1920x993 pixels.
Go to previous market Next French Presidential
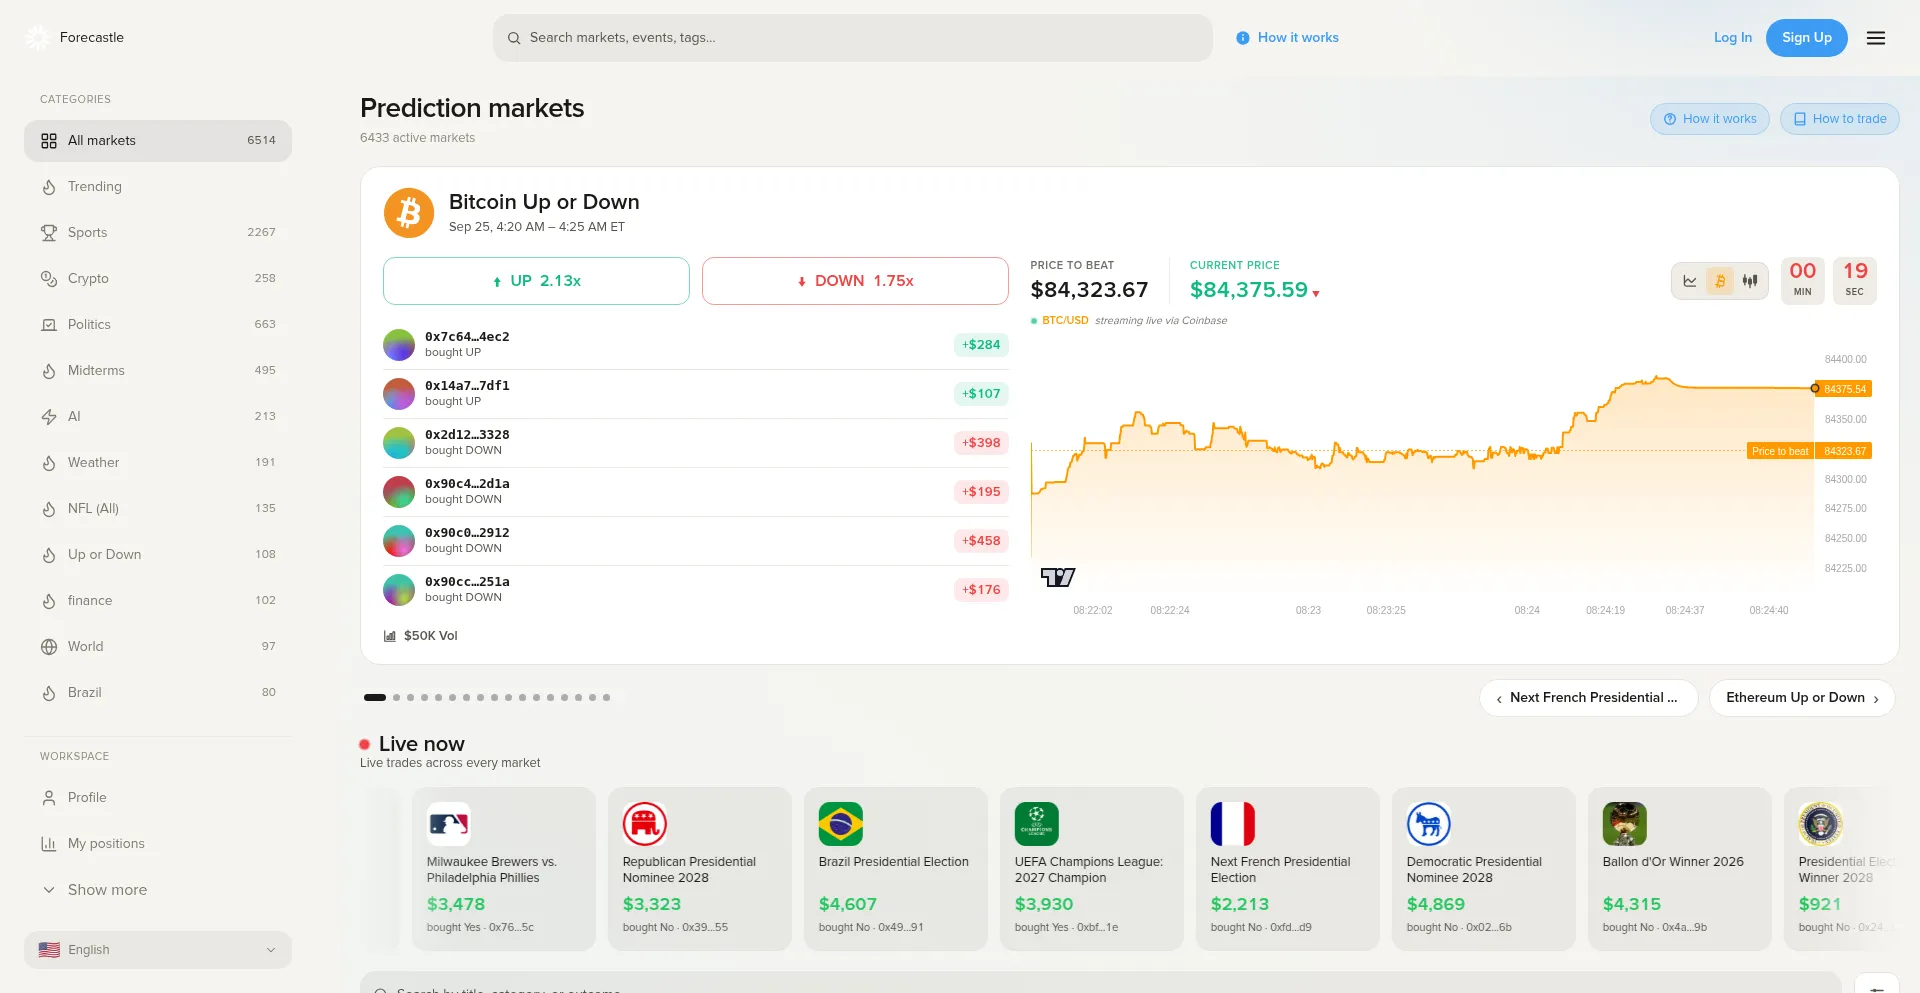point(1589,698)
